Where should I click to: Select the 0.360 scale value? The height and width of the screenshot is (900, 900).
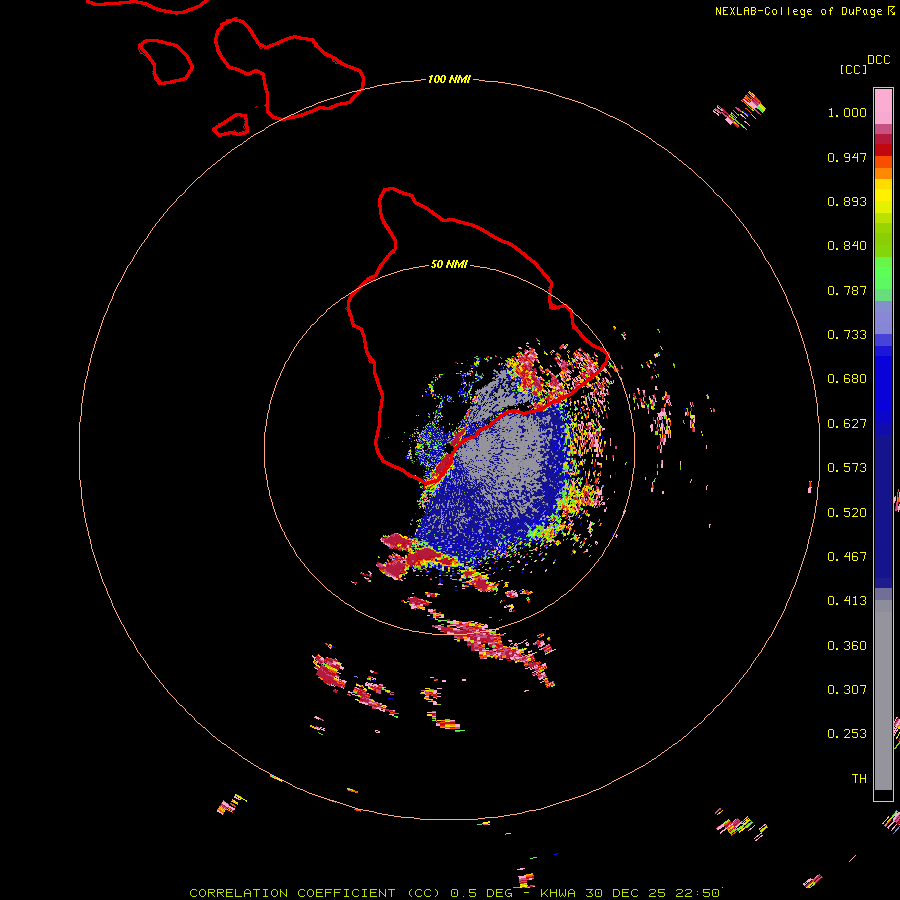pyautogui.click(x=847, y=646)
